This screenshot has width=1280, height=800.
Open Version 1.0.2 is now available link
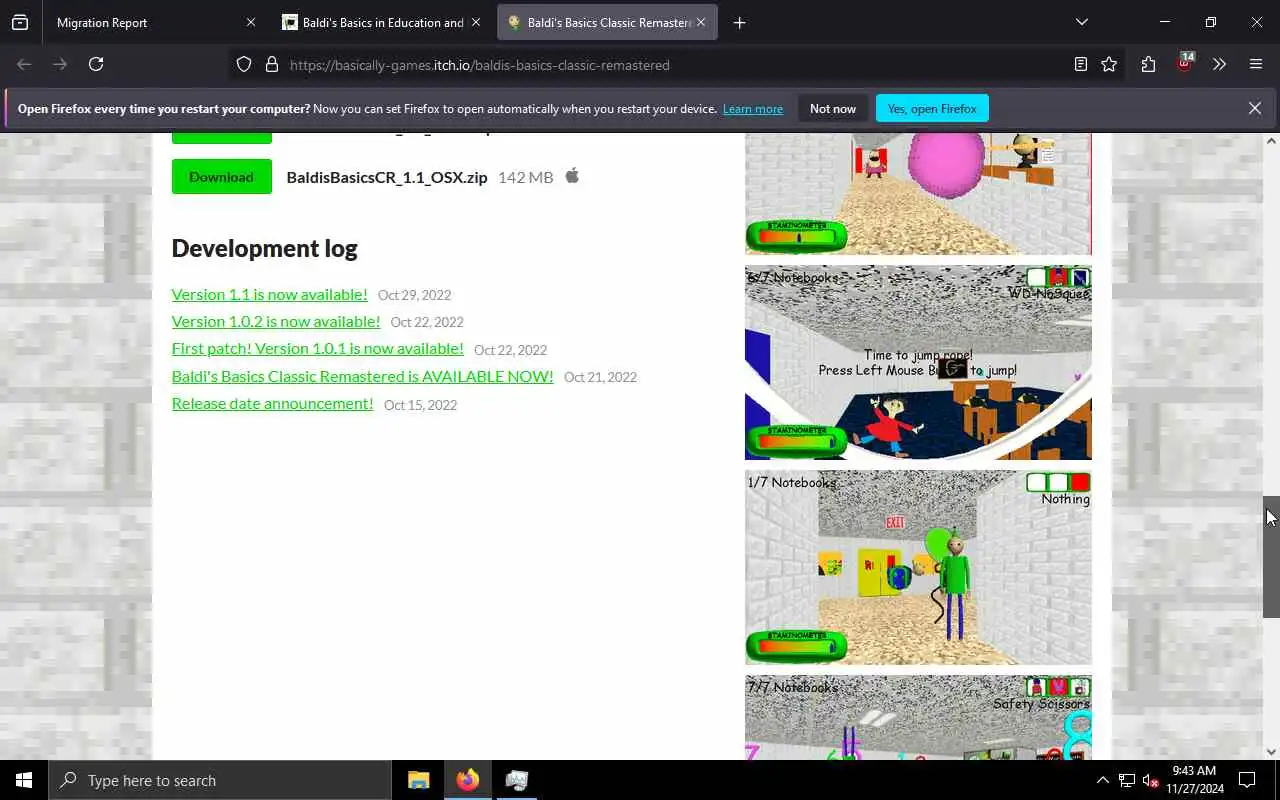pyautogui.click(x=276, y=321)
